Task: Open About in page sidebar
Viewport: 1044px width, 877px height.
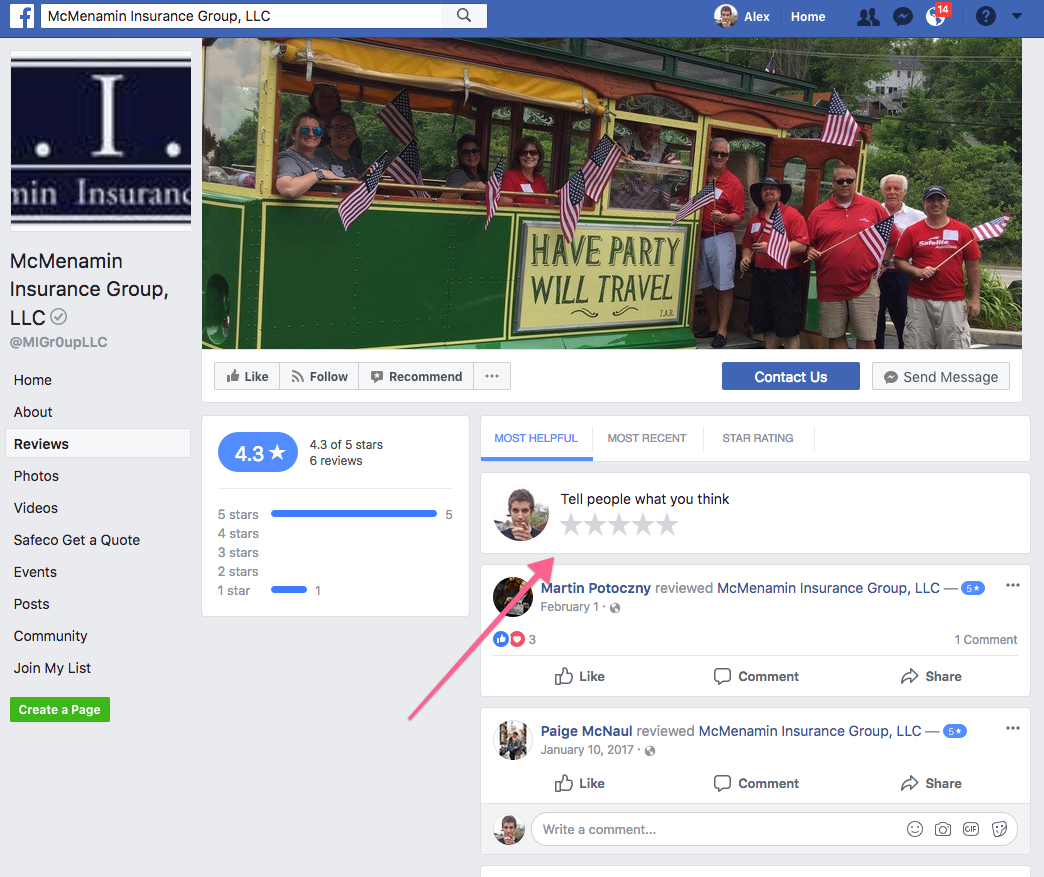Action: (33, 412)
